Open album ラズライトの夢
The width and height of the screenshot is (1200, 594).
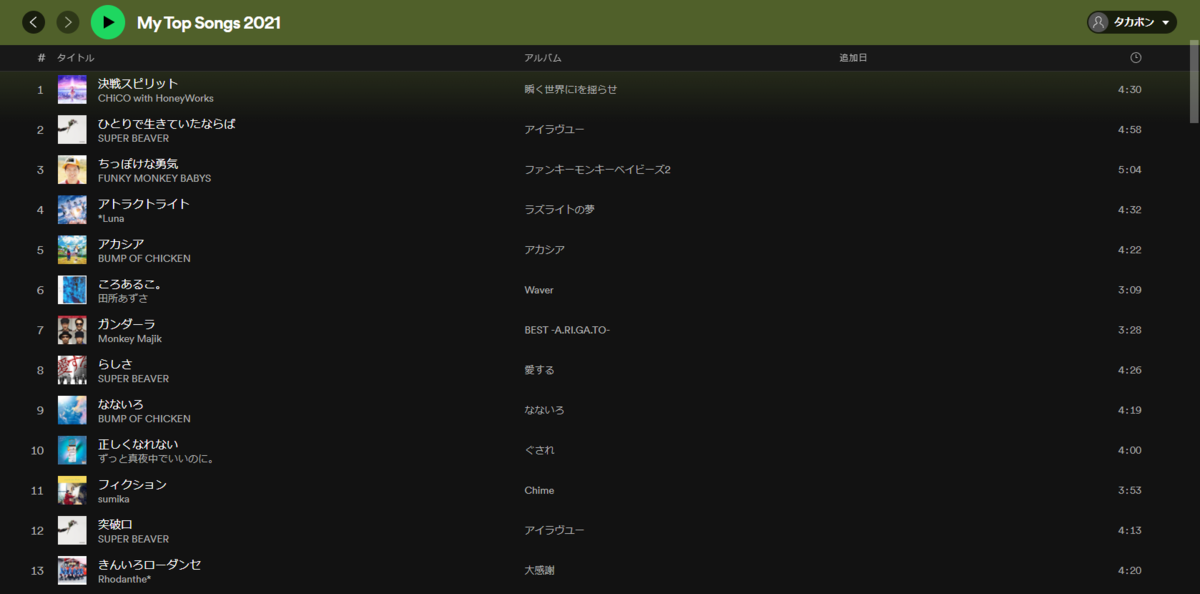(x=560, y=210)
